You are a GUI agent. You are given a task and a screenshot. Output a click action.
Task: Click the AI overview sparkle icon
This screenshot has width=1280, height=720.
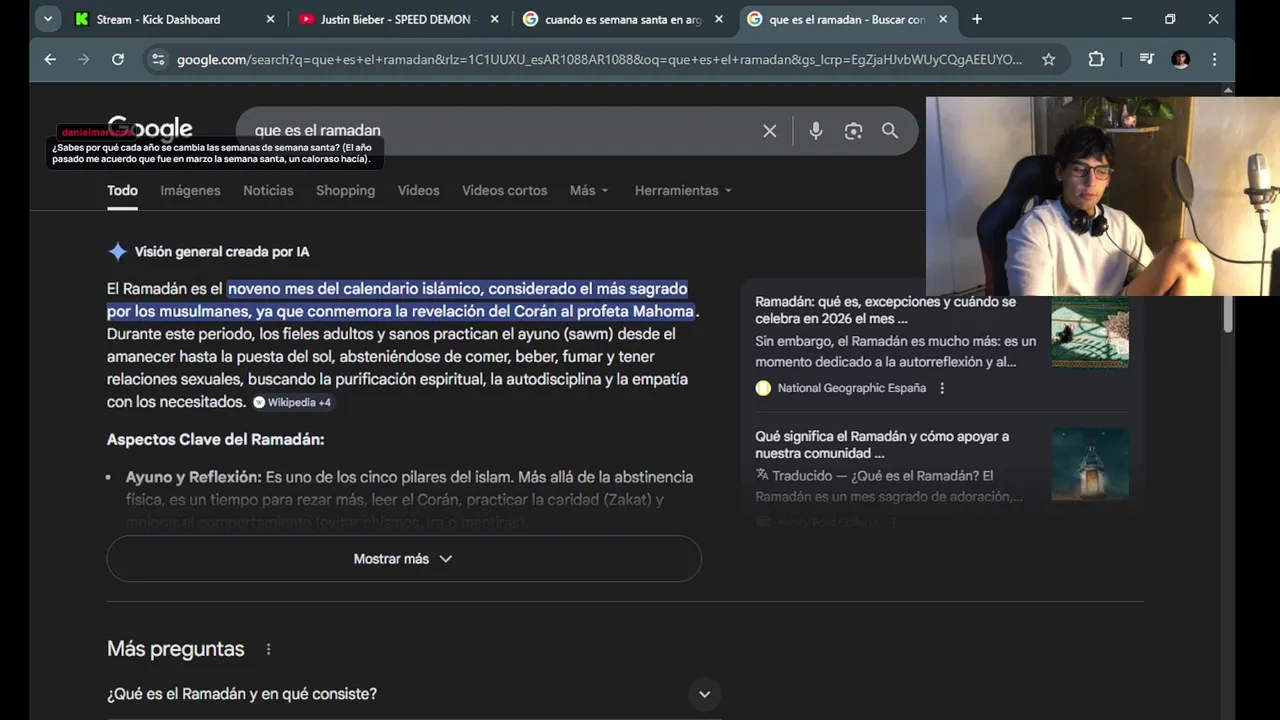117,252
